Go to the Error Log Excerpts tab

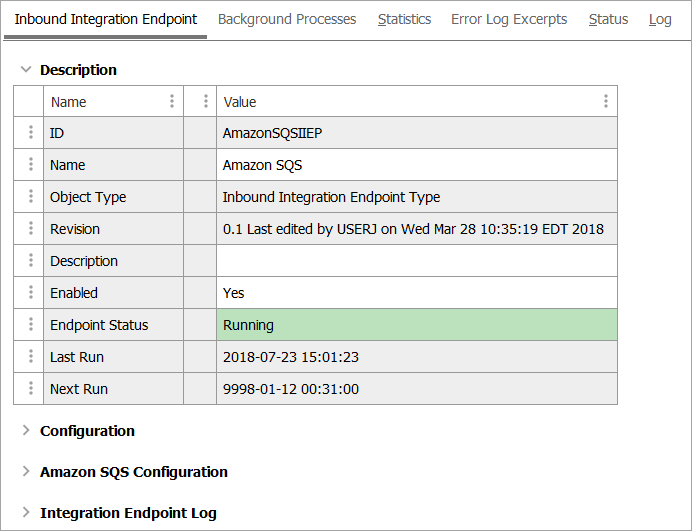tap(509, 19)
